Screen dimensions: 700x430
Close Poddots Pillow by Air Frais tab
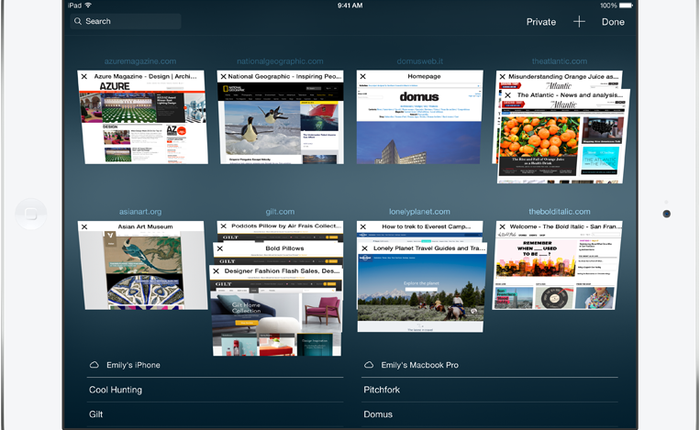tap(223, 226)
